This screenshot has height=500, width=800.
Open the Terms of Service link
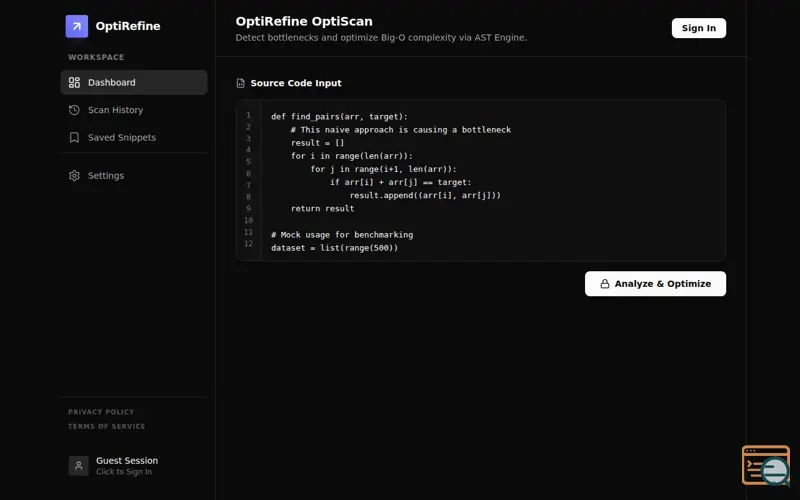[107, 426]
